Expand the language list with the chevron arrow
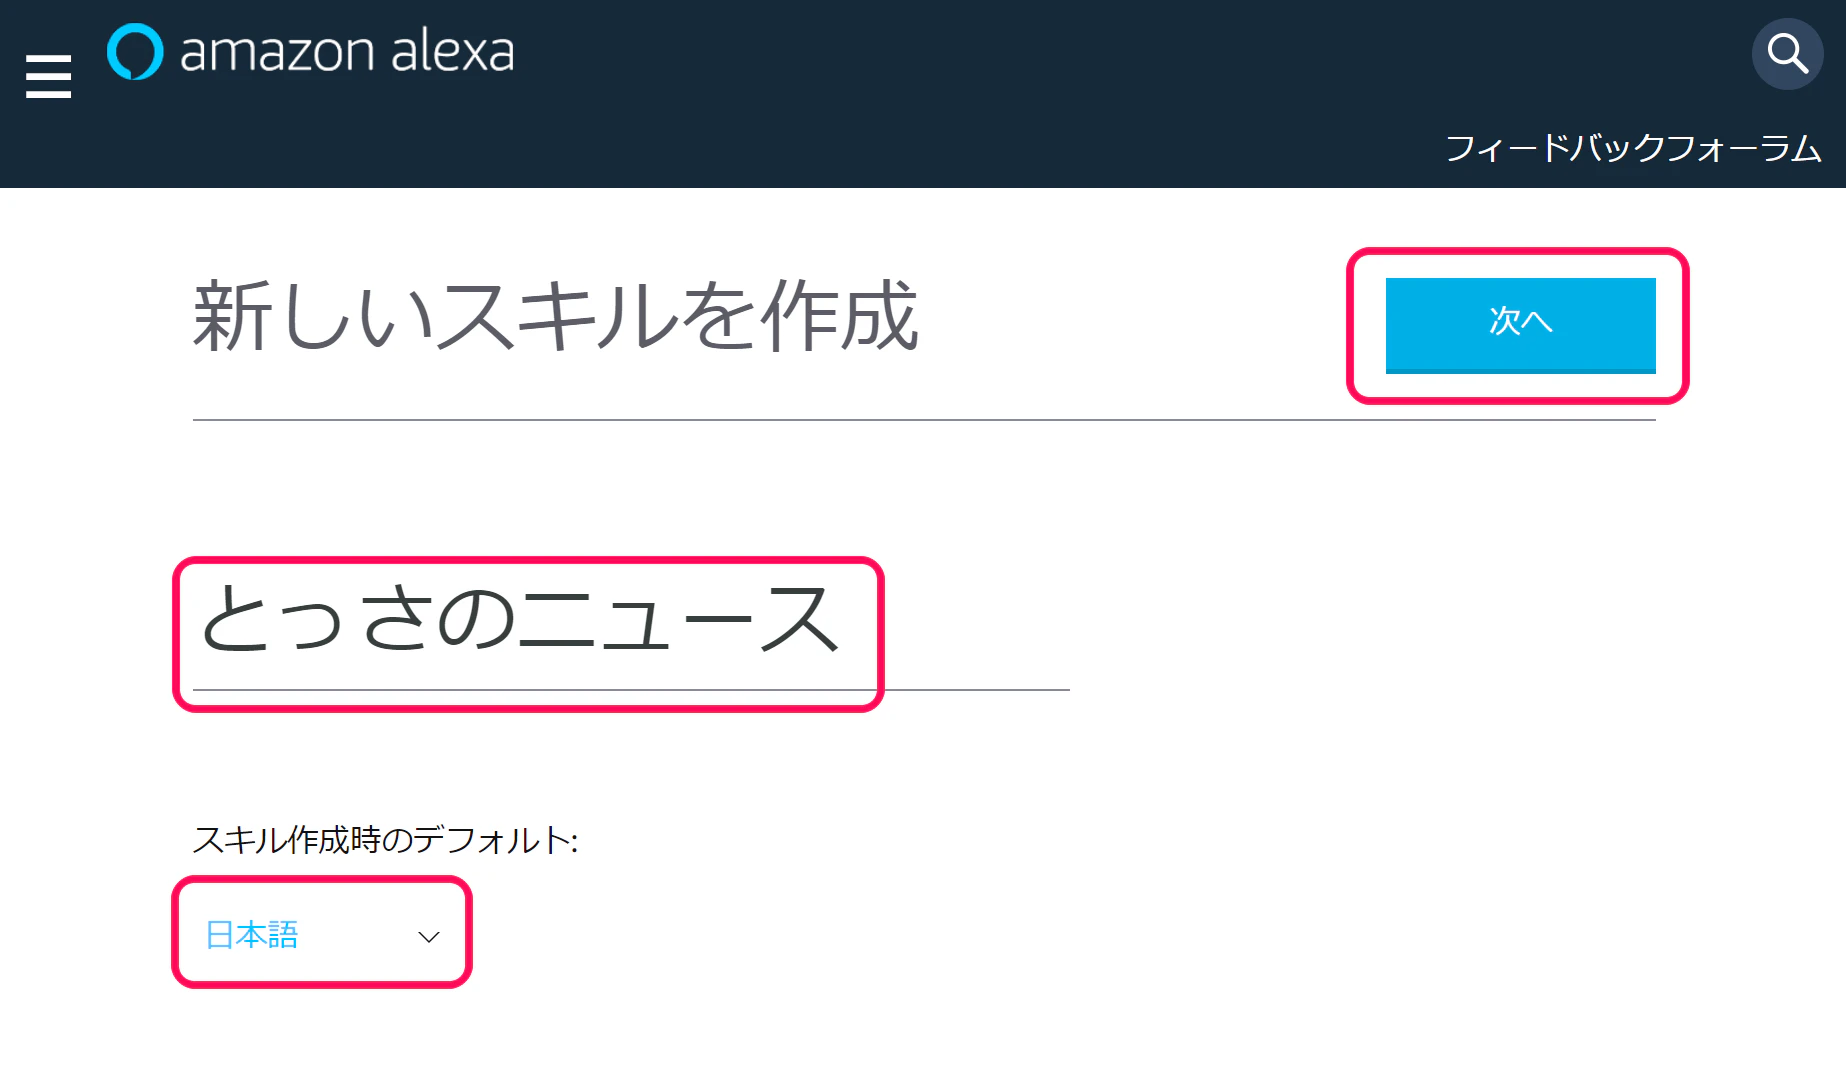This screenshot has height=1086, width=1846. click(x=429, y=937)
